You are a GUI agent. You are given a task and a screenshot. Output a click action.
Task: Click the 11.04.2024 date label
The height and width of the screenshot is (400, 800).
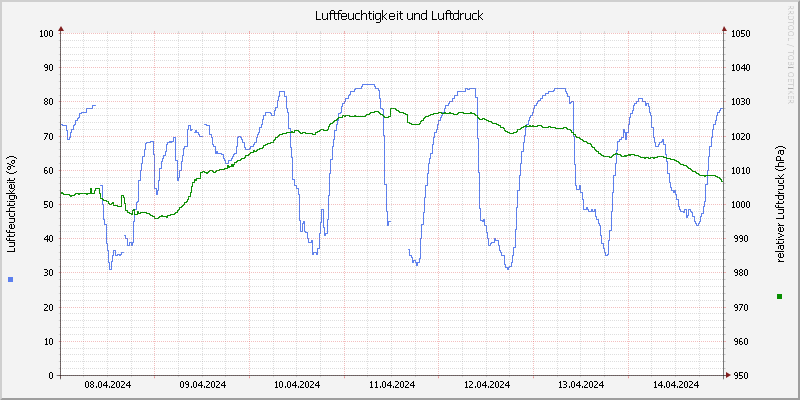point(392,385)
